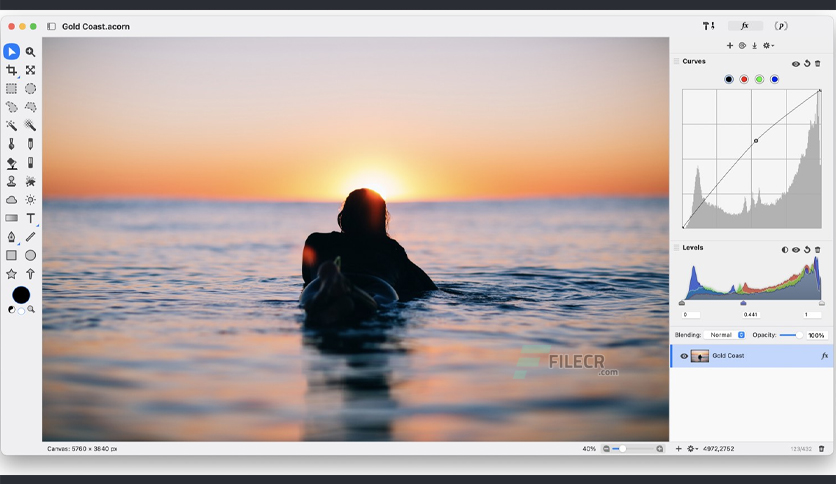Hide the Gold Coast layer
This screenshot has width=836, height=484.
(x=684, y=356)
